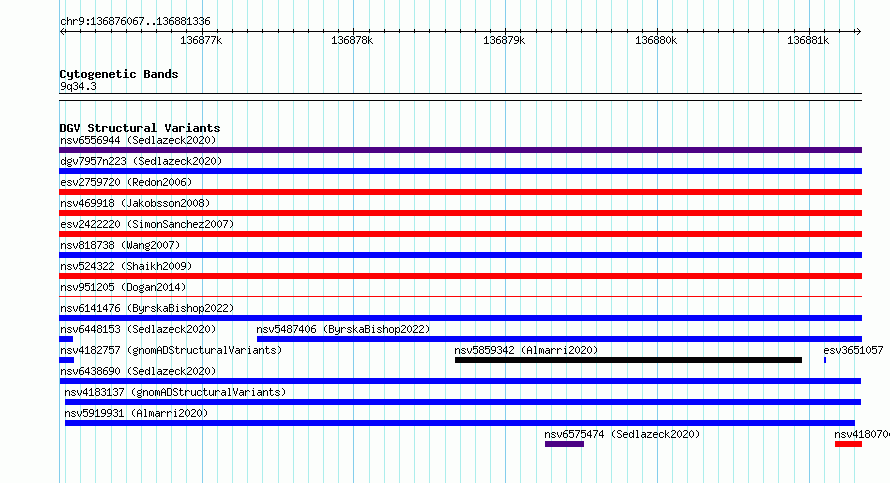Open the nsv5859342 (Almarri2020) label

526,350
